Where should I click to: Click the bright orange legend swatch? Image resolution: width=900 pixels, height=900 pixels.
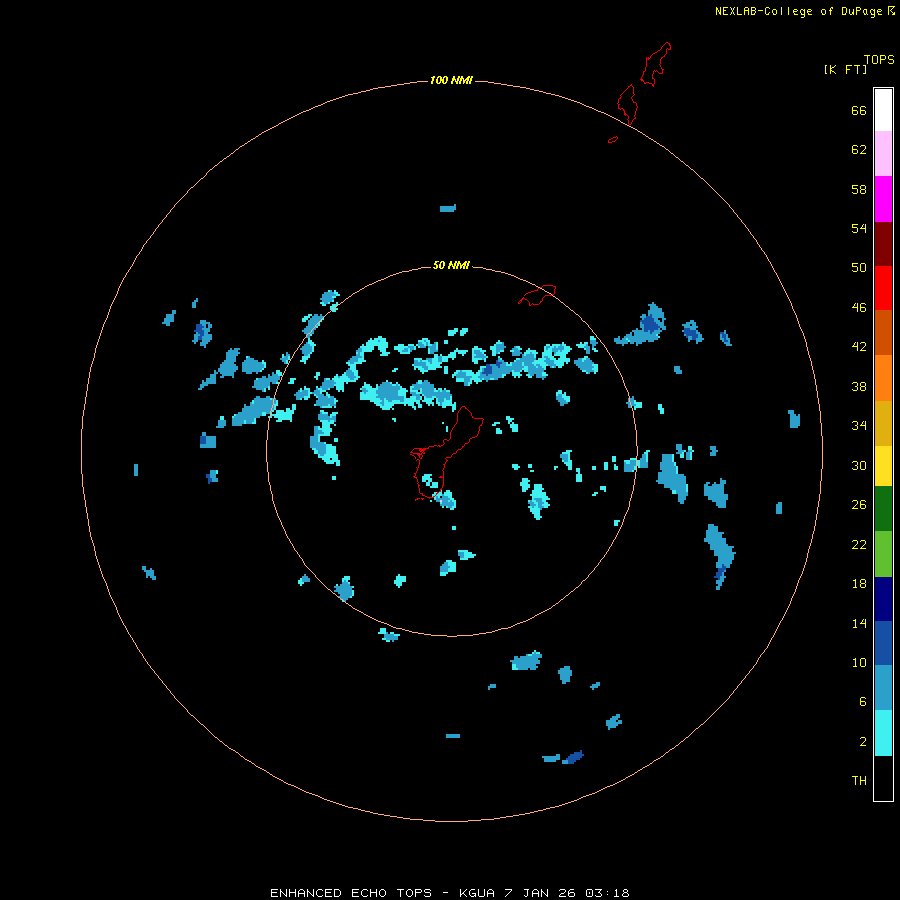click(x=883, y=378)
